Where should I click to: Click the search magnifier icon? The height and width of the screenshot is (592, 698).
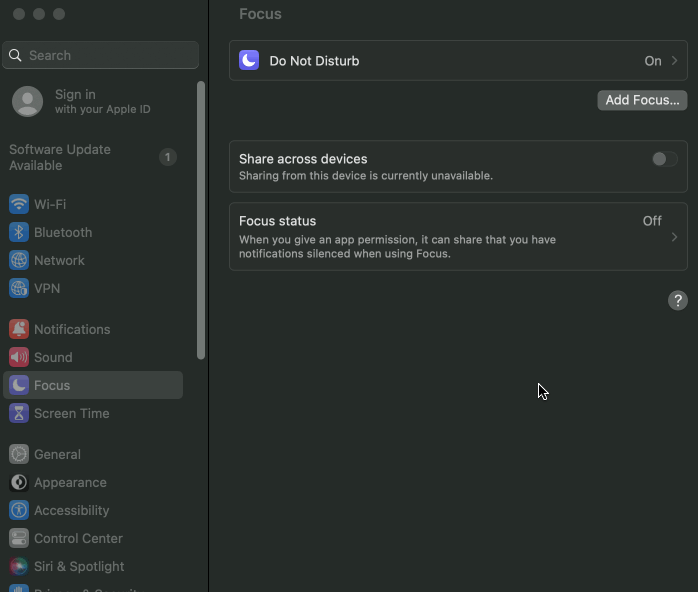click(x=15, y=55)
